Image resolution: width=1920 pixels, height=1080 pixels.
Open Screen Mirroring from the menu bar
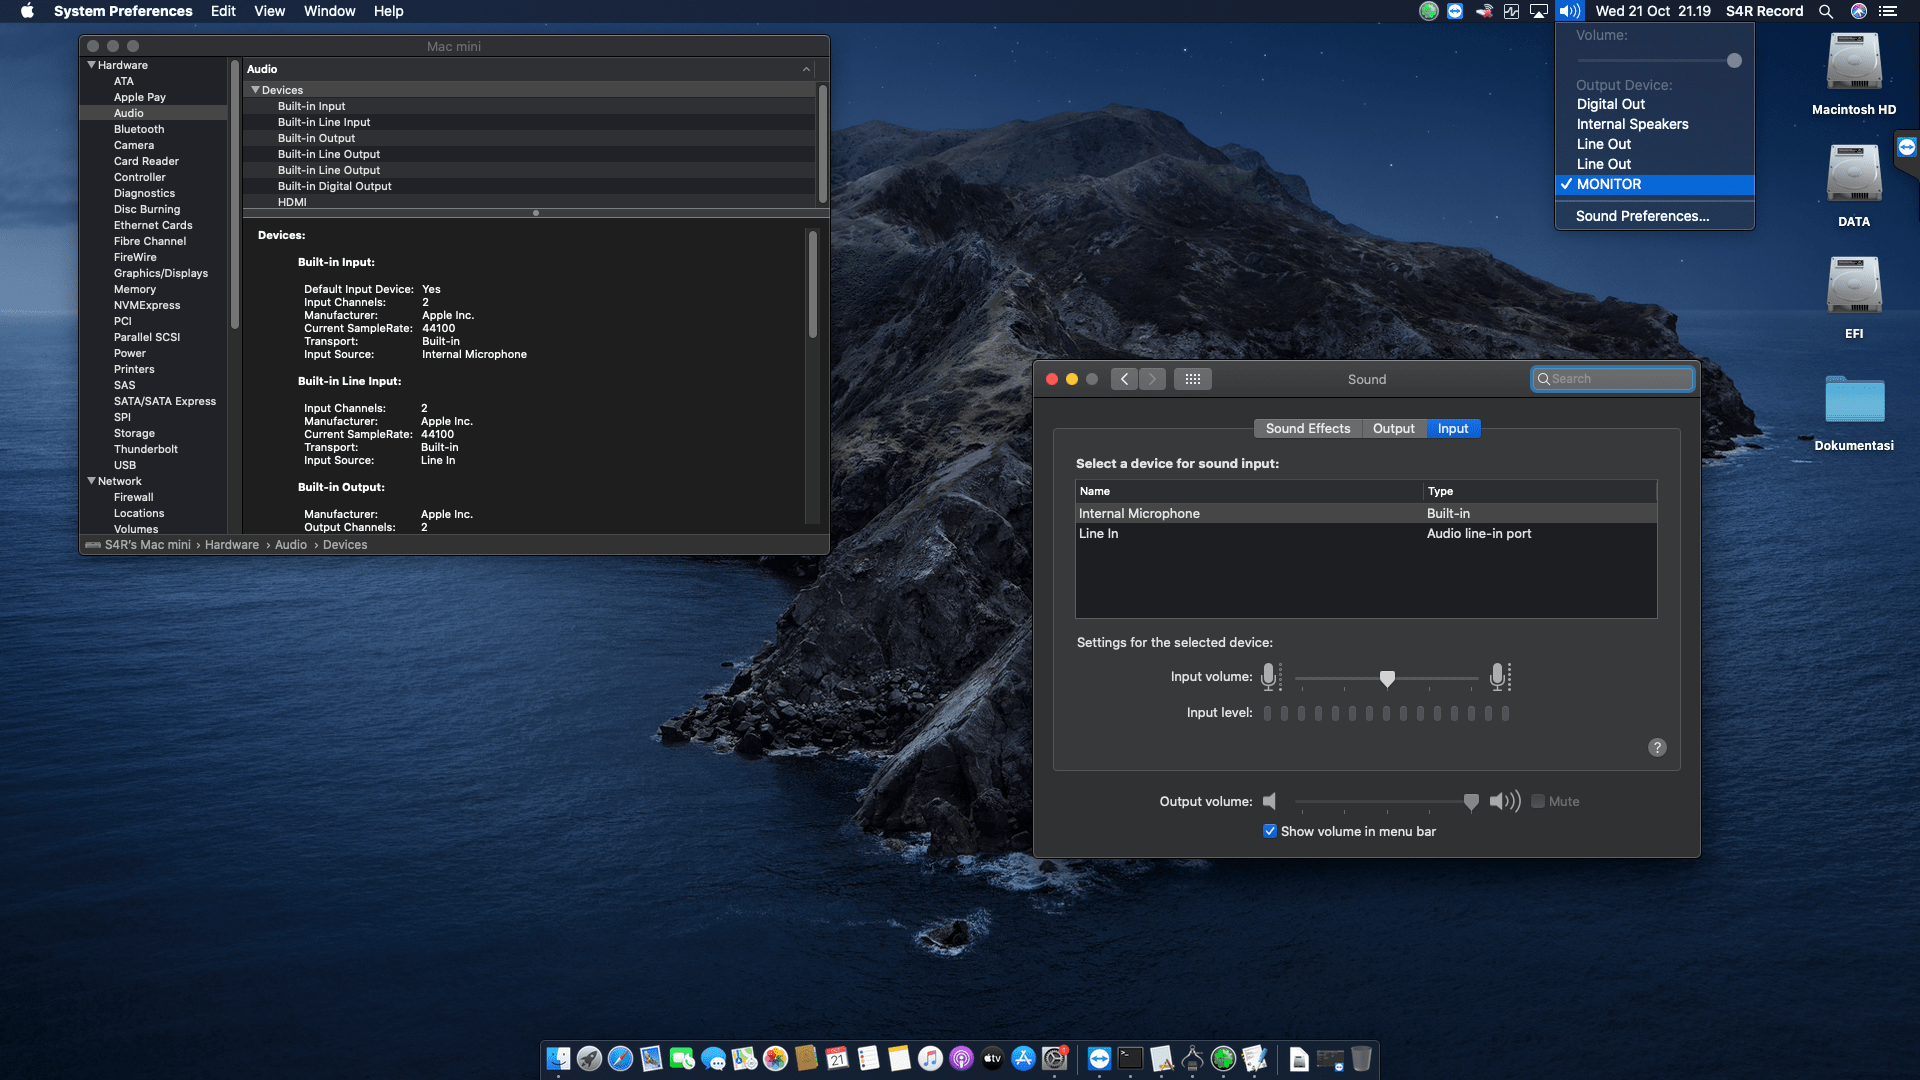[1537, 11]
